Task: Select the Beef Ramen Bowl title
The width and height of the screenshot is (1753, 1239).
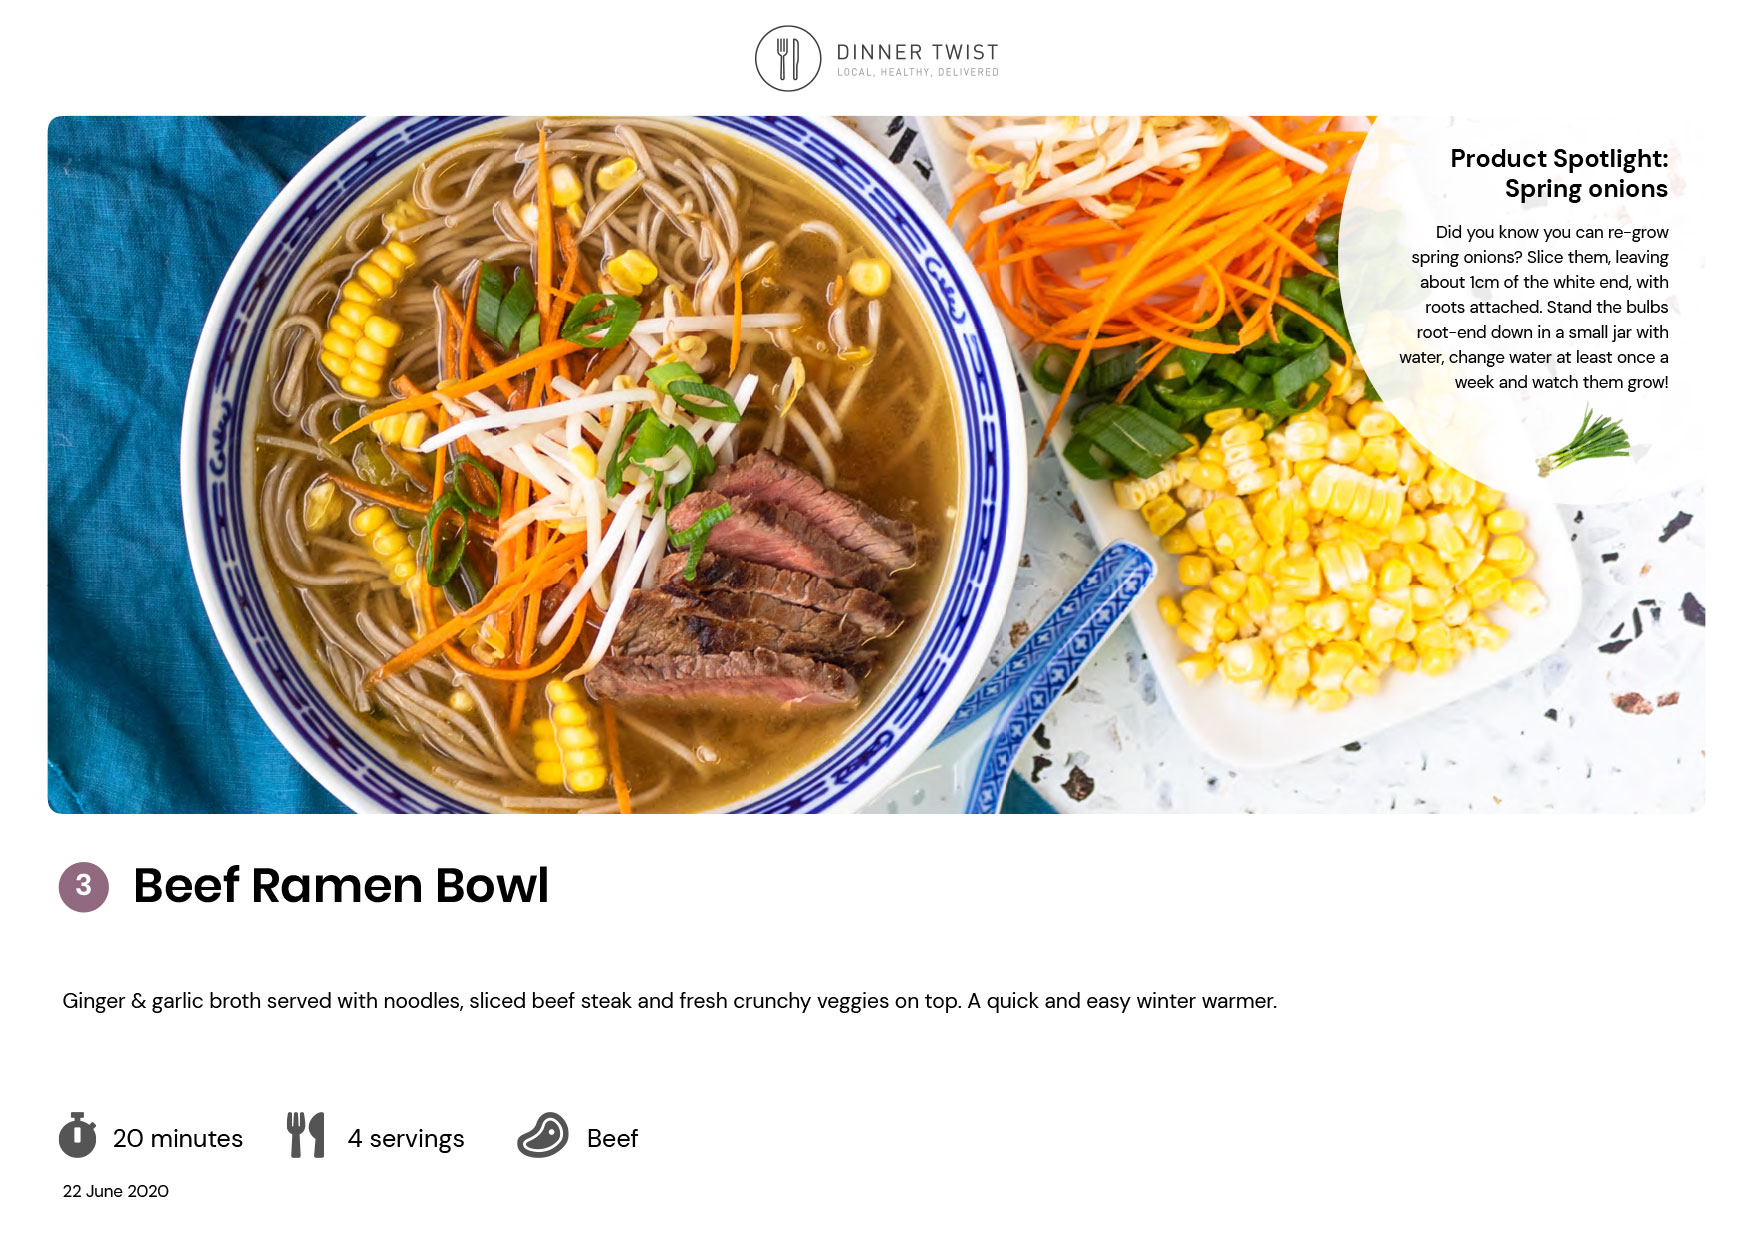Action: 341,886
